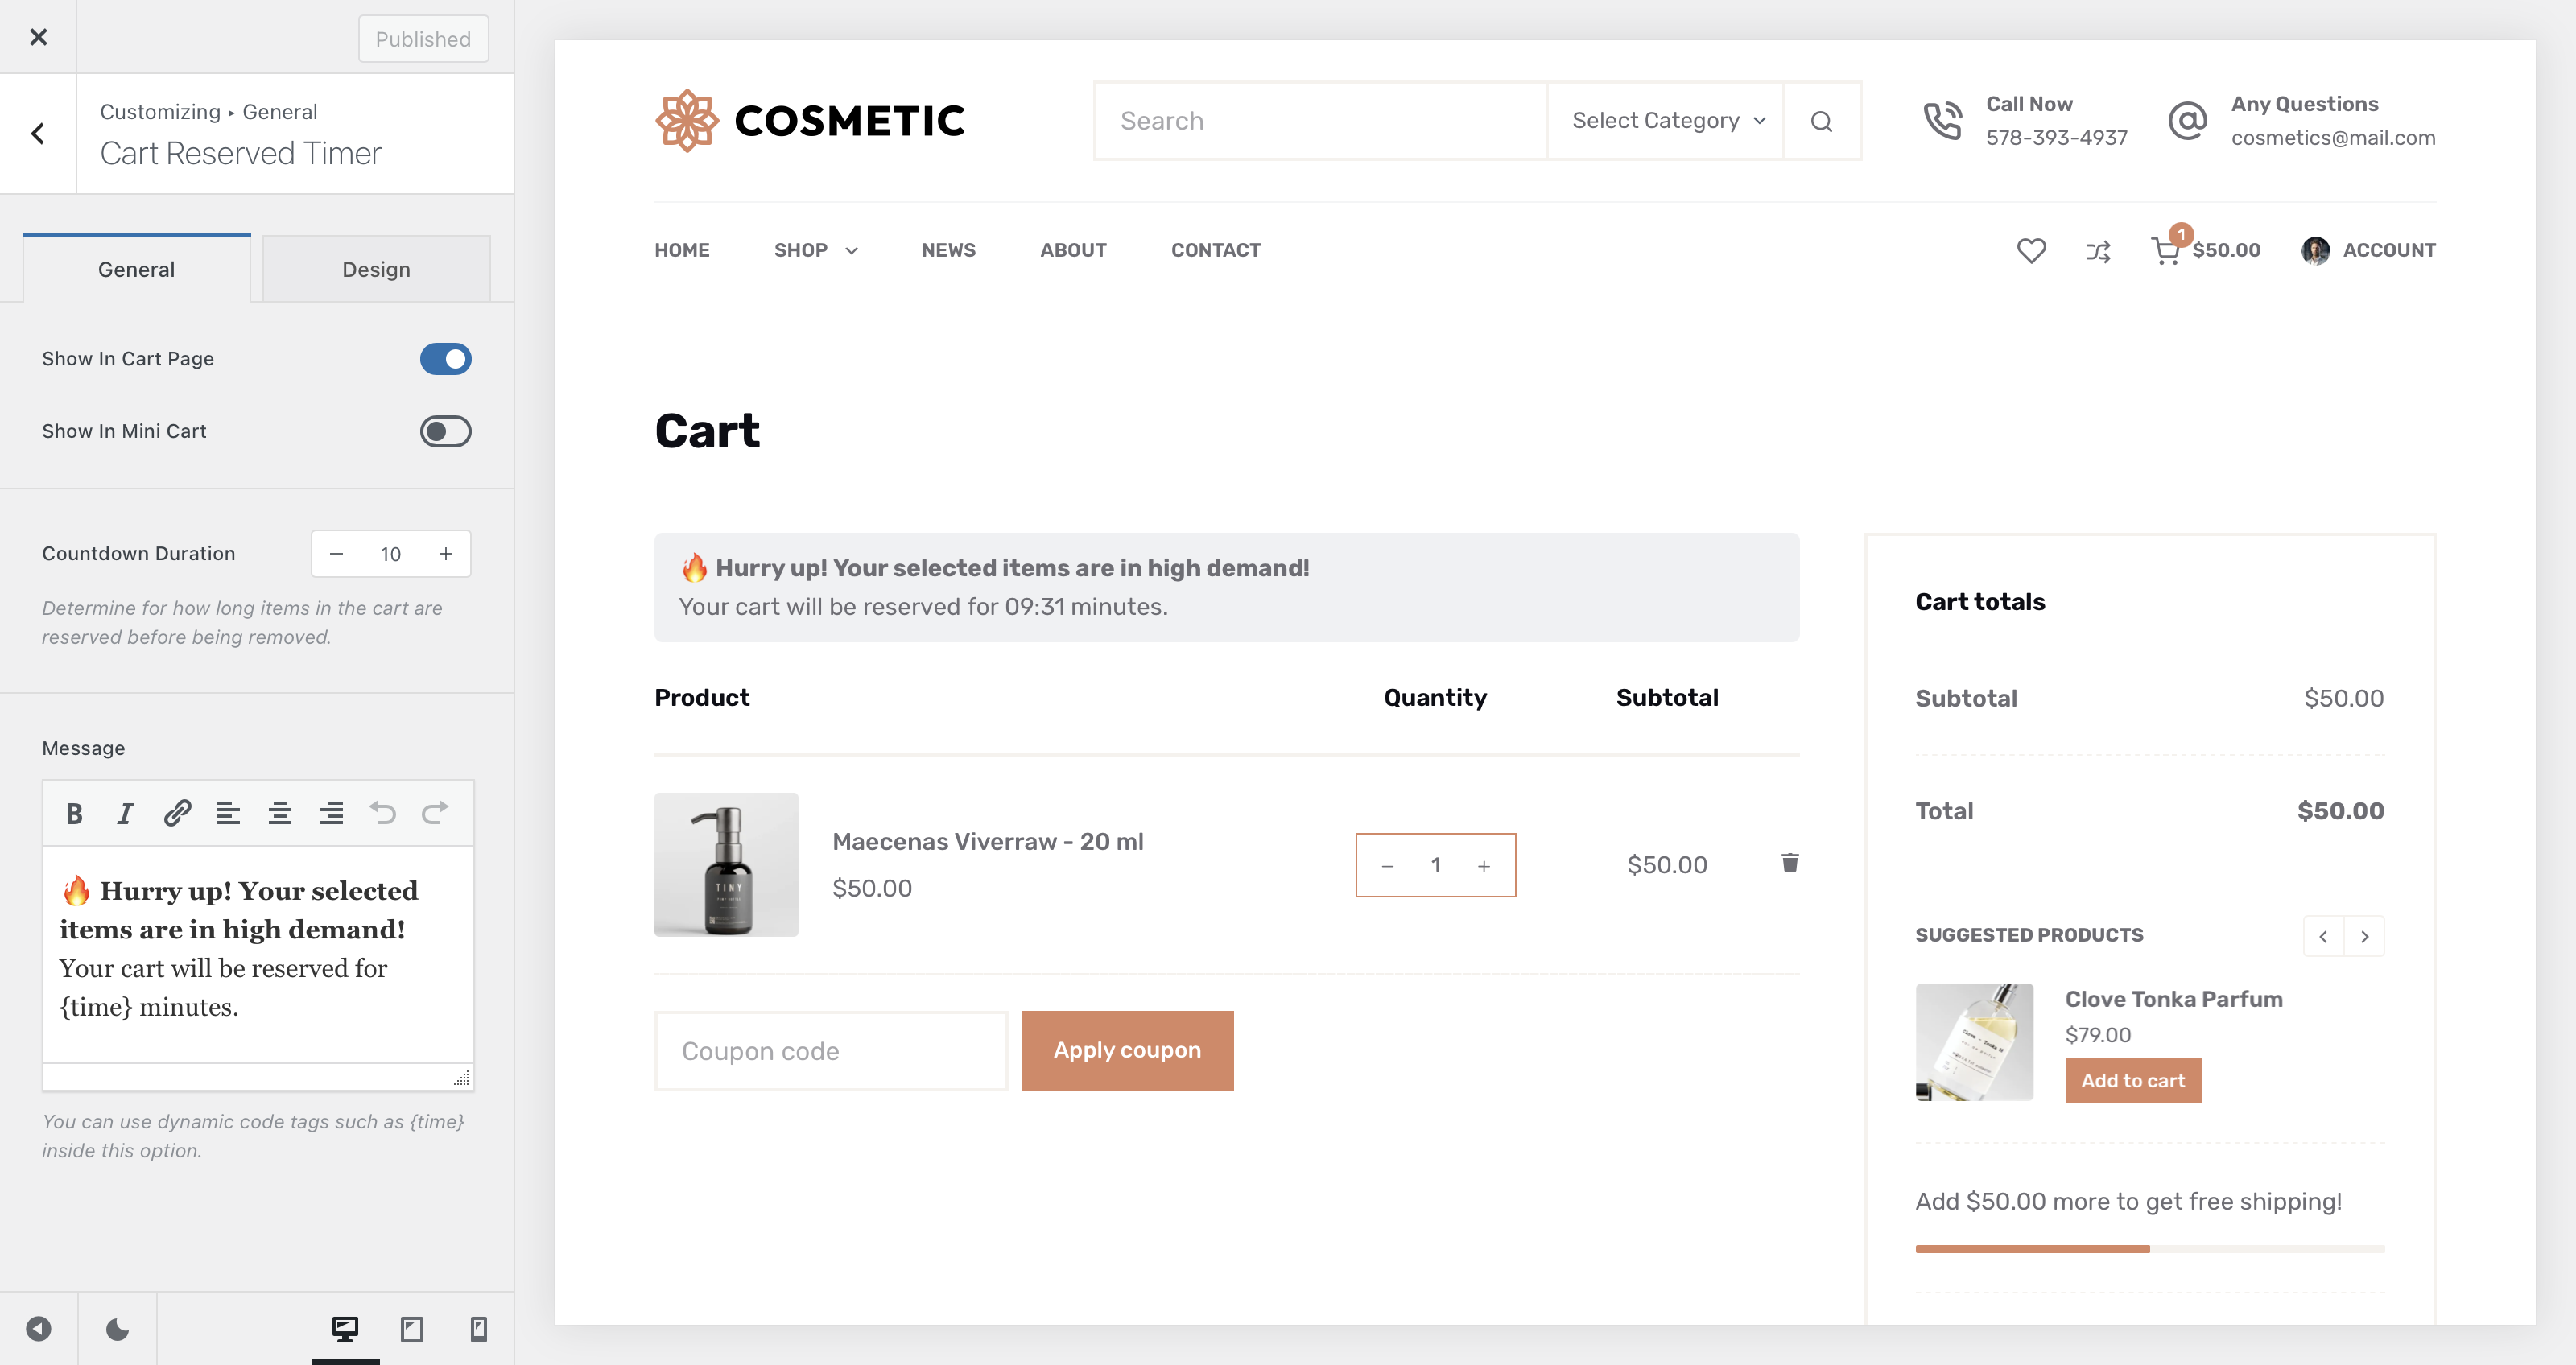Disable Show In Cart Page toggle
Screen dimensions: 2576x1365
point(445,359)
